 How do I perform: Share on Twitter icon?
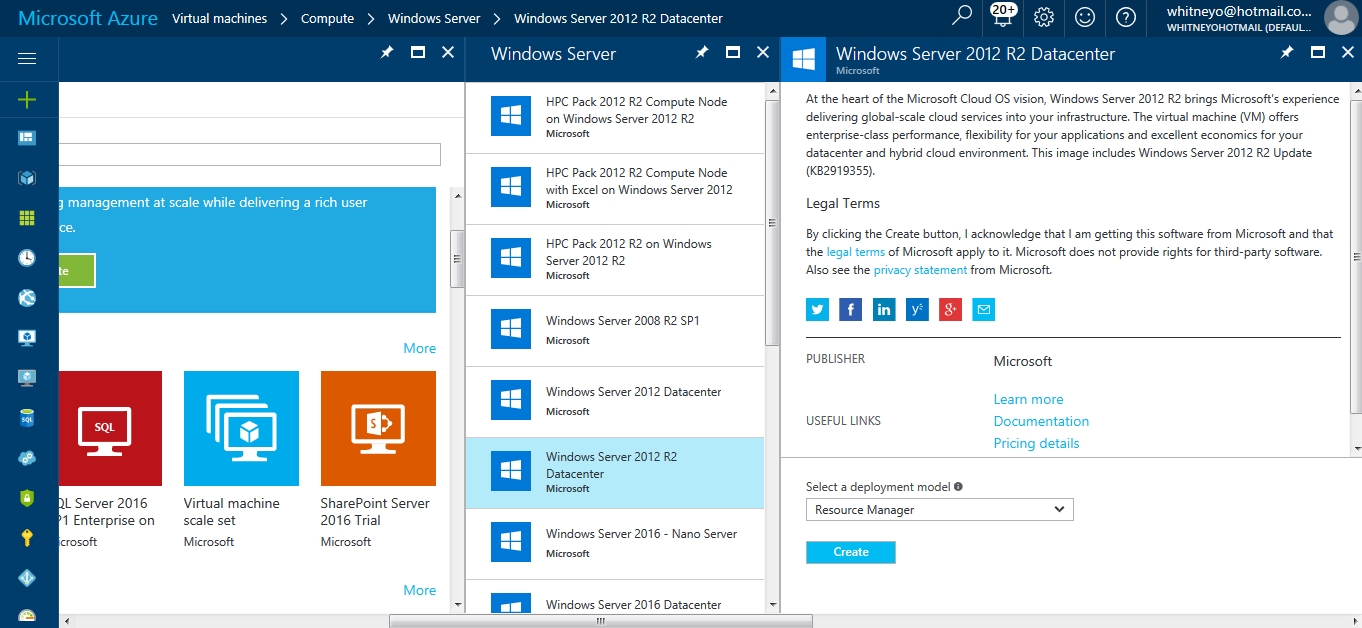tap(818, 309)
